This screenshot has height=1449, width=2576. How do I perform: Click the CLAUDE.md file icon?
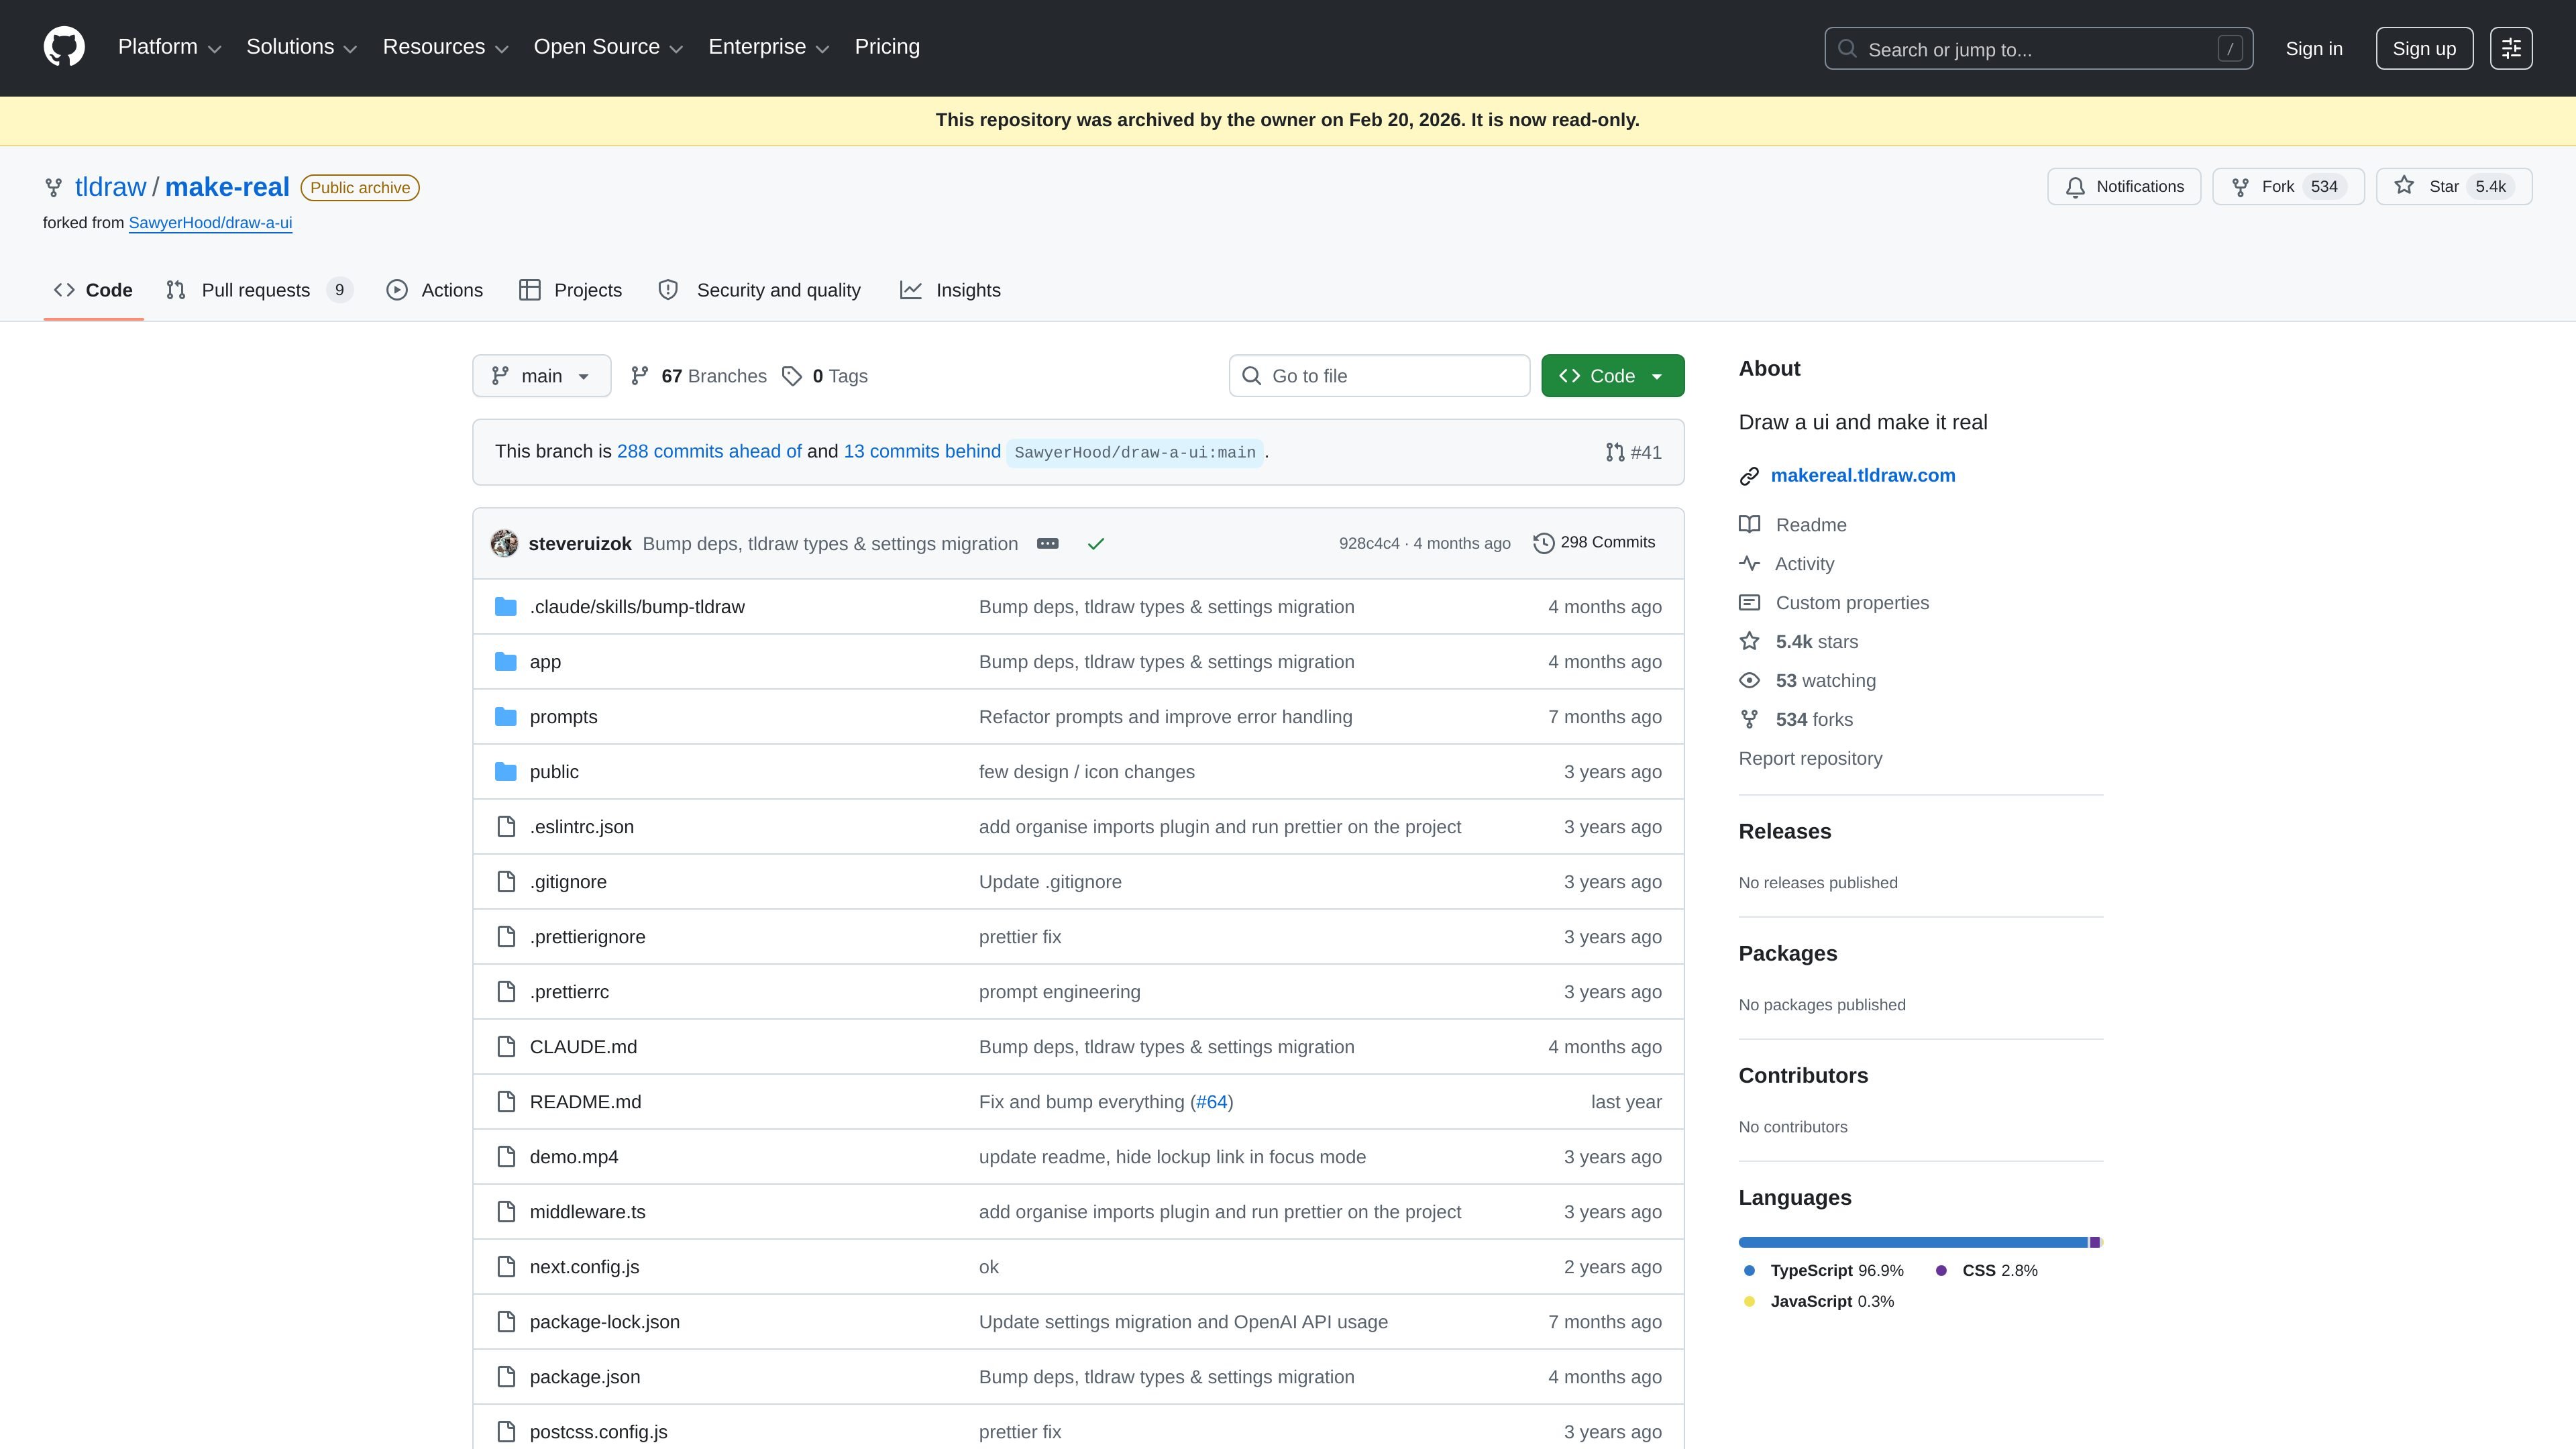click(506, 1047)
